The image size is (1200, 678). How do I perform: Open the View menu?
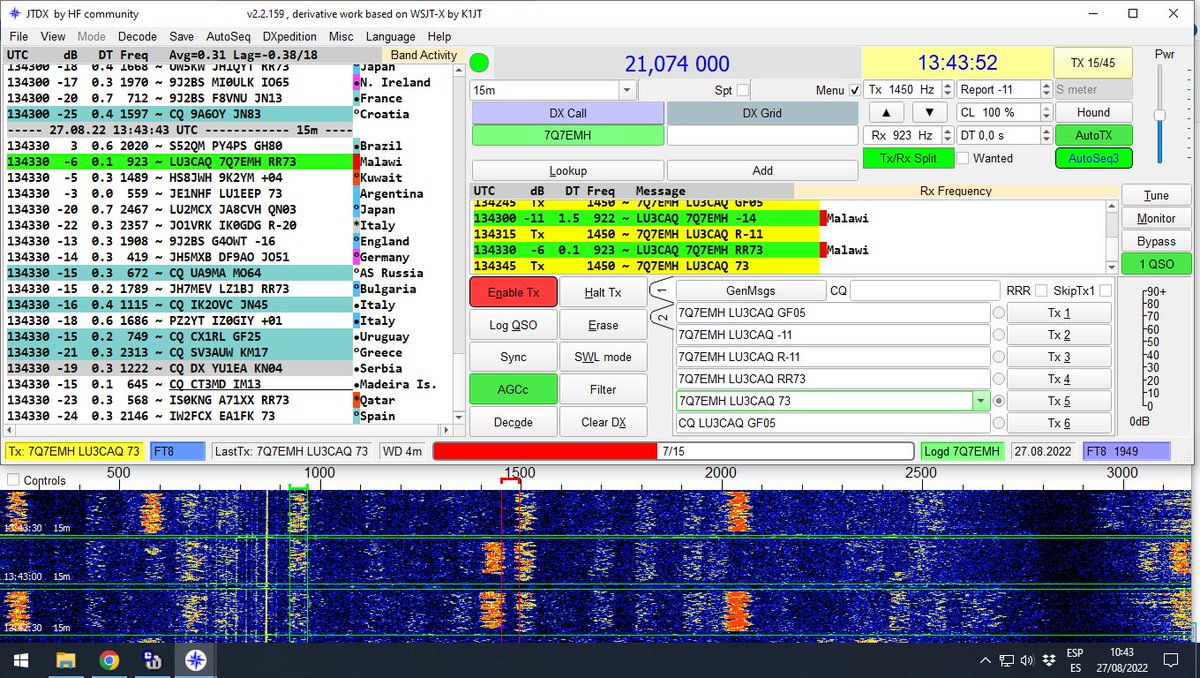(x=53, y=36)
